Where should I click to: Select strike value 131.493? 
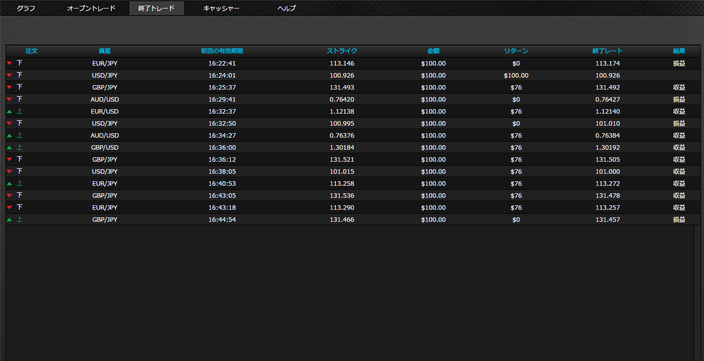342,88
